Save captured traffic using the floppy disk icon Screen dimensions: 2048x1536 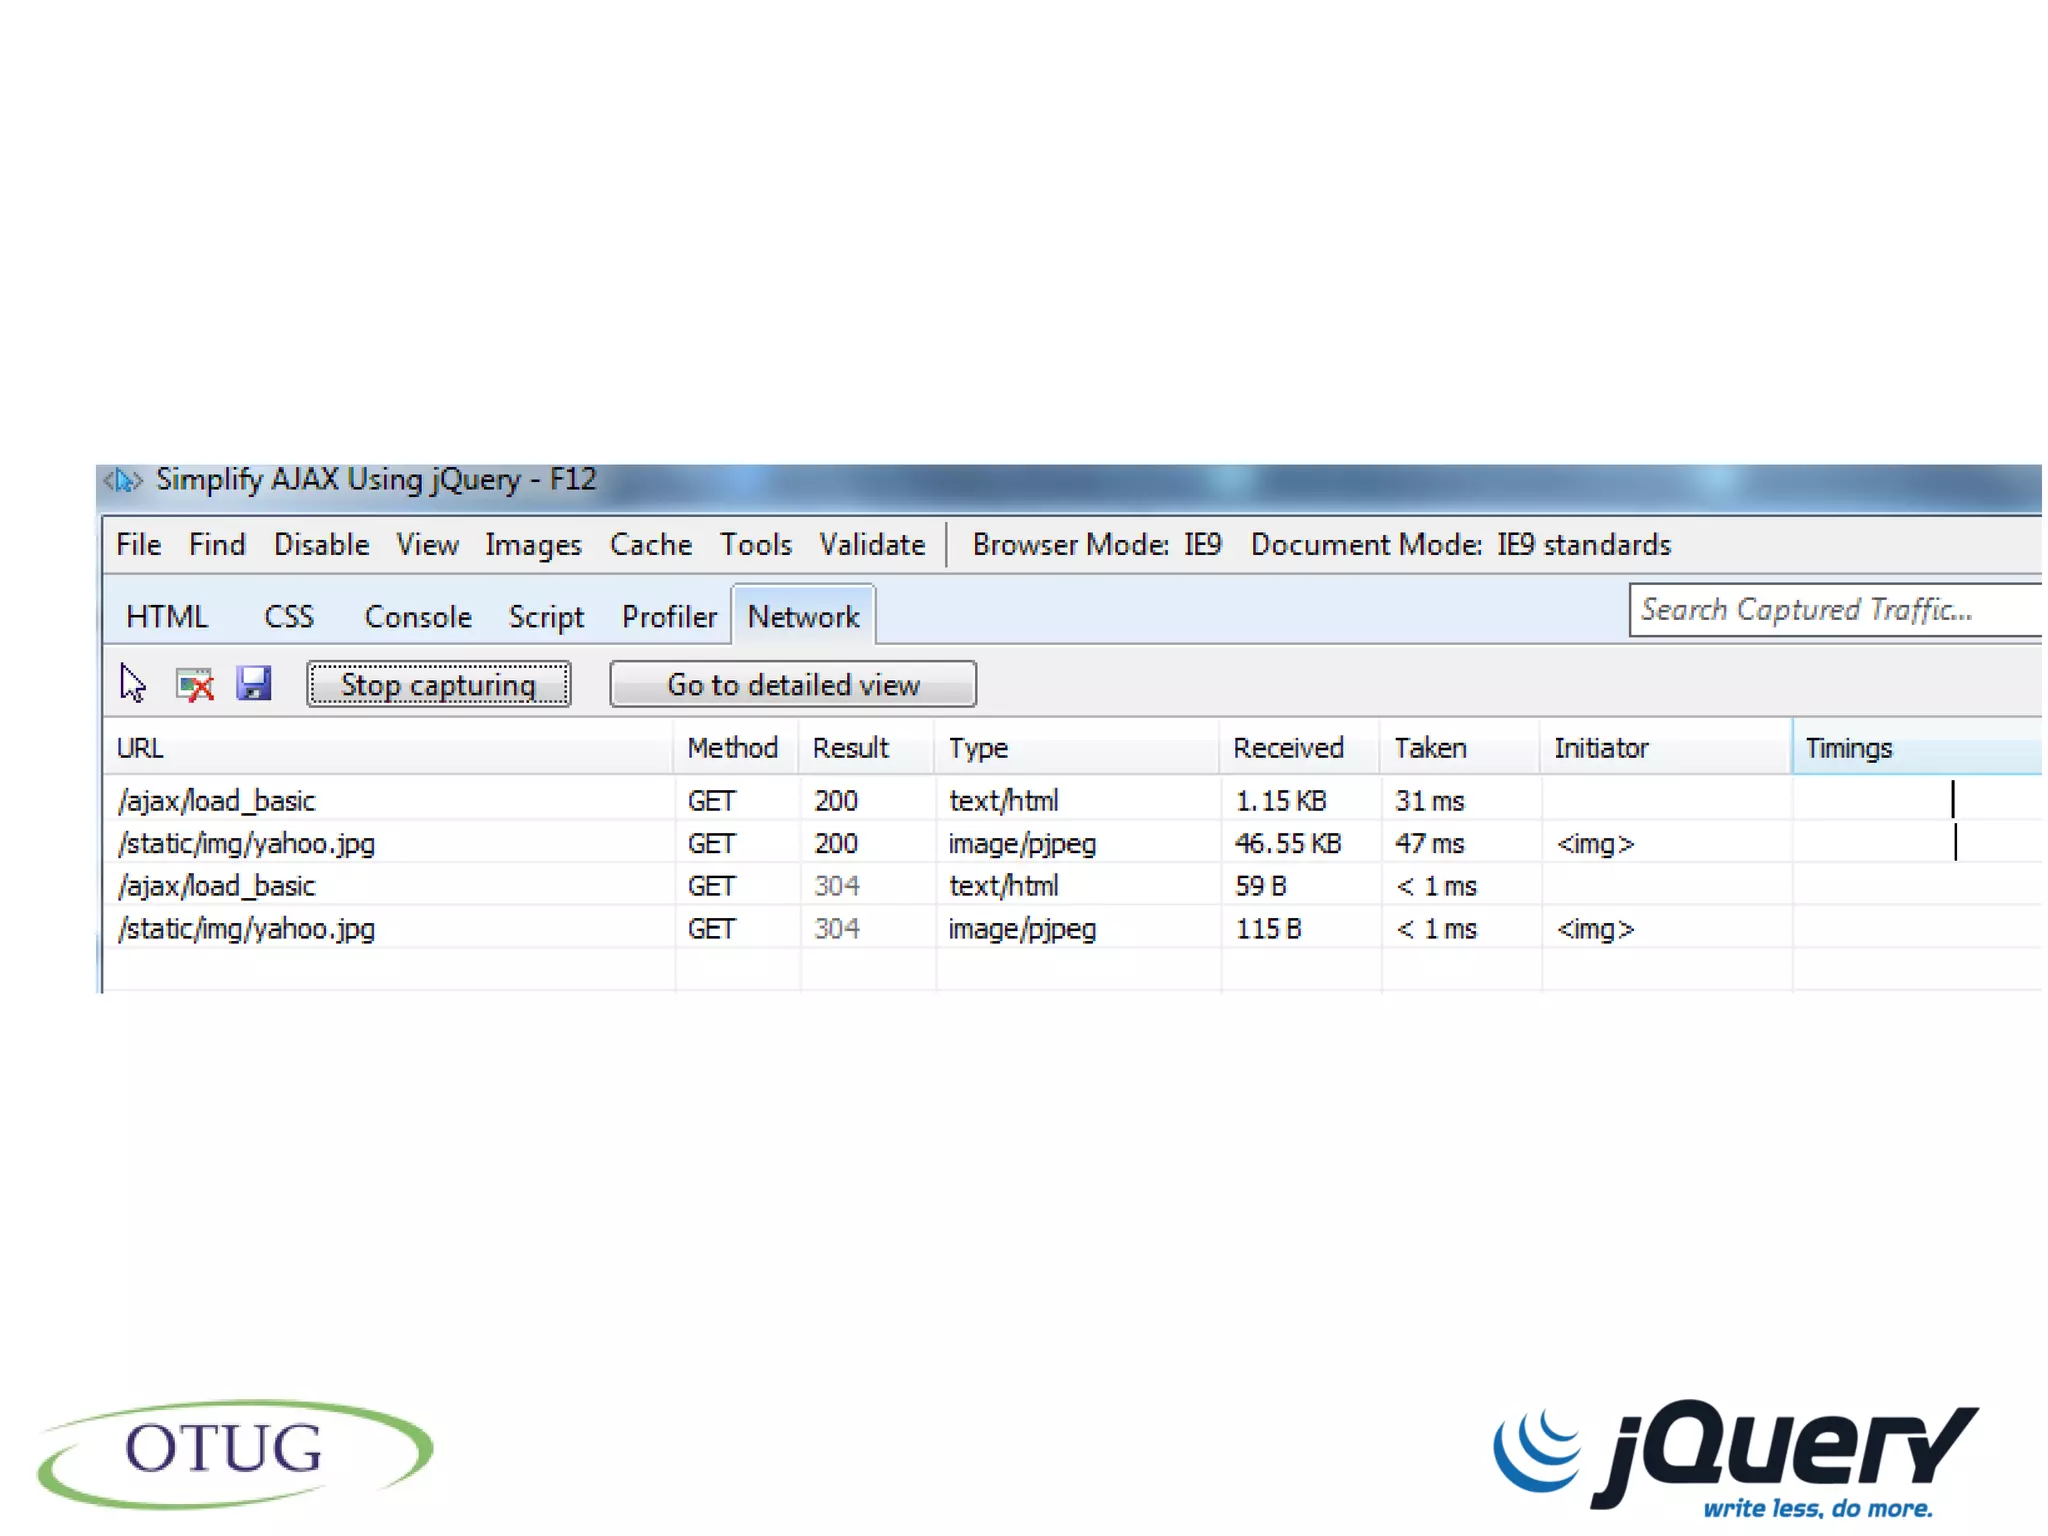pos(254,684)
